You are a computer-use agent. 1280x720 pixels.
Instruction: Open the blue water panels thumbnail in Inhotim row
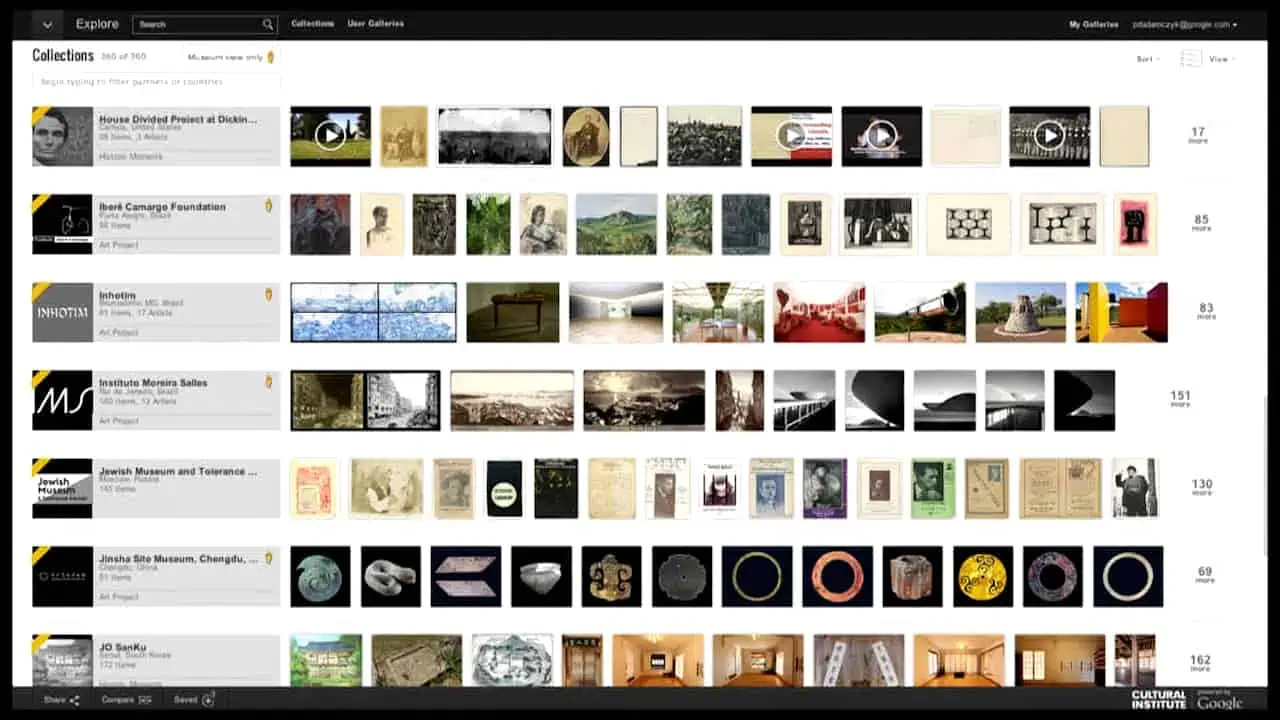tap(373, 312)
